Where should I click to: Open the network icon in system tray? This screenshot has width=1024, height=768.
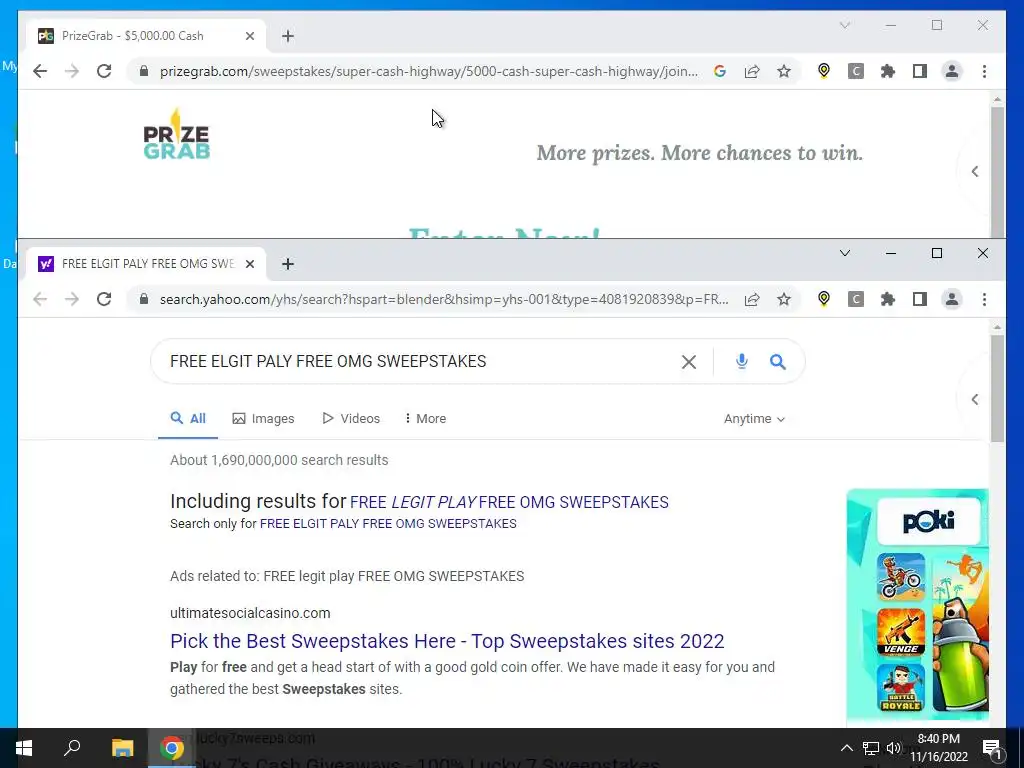click(871, 748)
